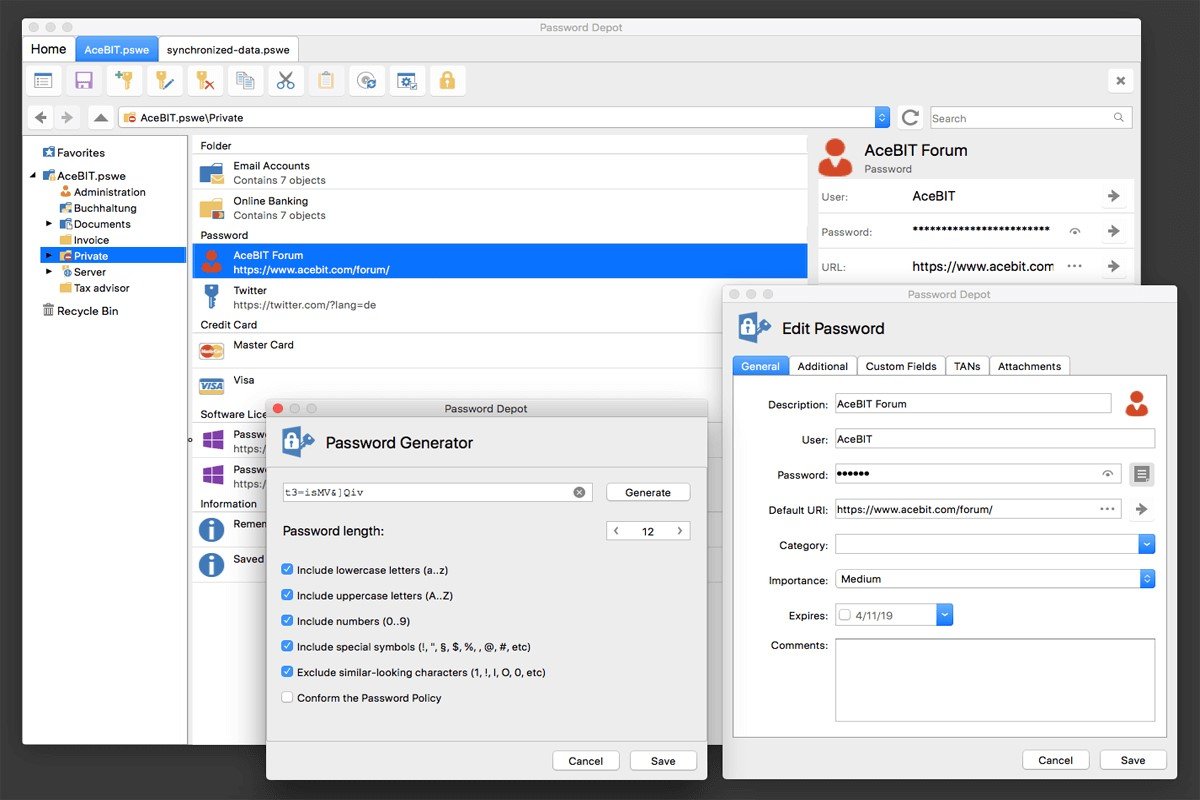Expand the Documents tree node
Viewport: 1200px width, 800px height.
point(49,223)
